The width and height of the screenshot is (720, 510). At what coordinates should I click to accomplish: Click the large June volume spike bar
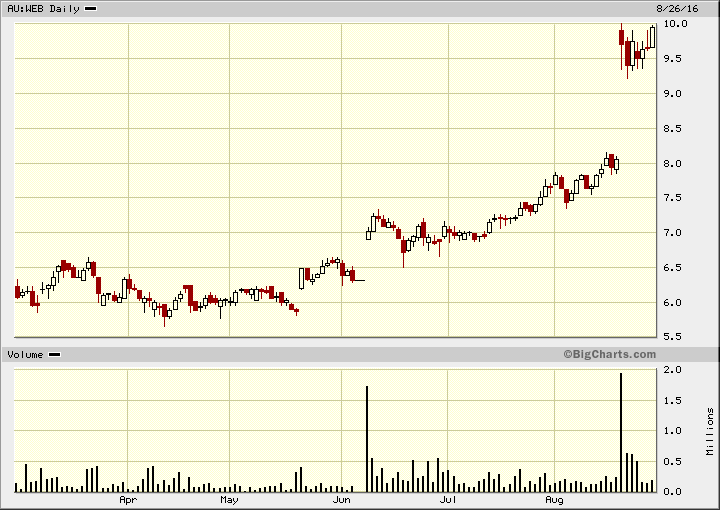click(367, 439)
